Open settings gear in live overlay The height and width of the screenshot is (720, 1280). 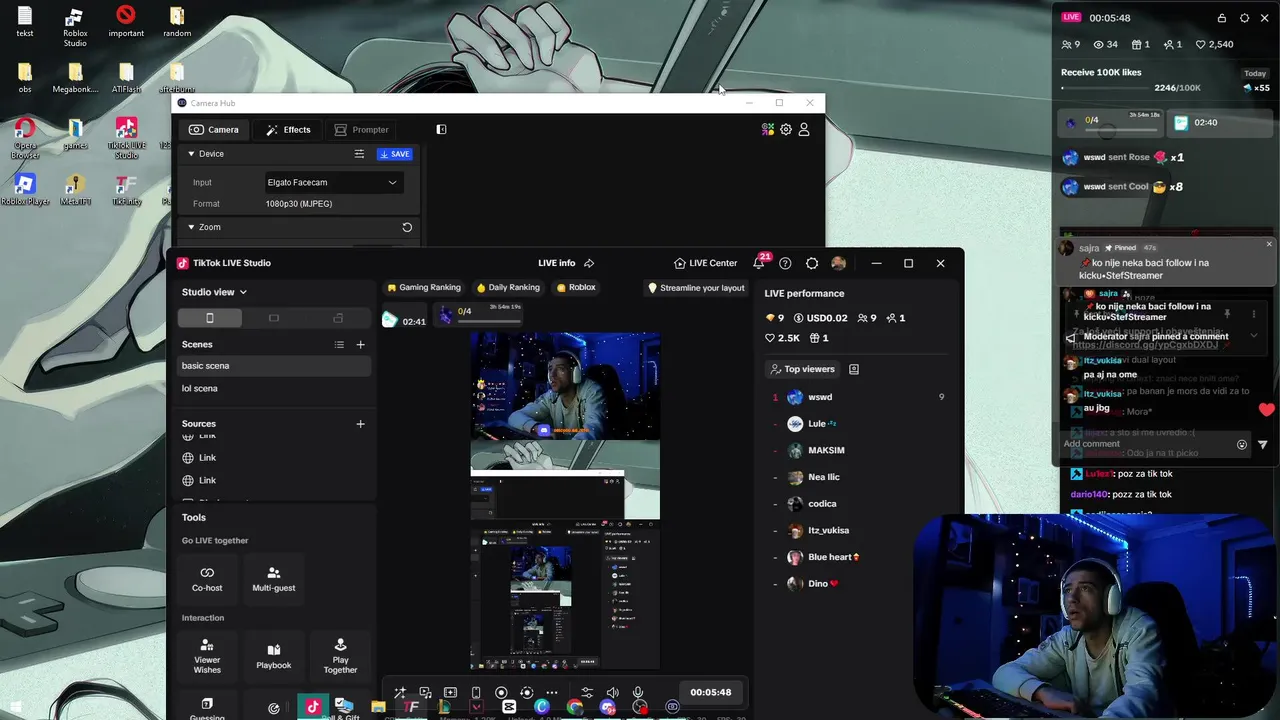tap(1244, 18)
